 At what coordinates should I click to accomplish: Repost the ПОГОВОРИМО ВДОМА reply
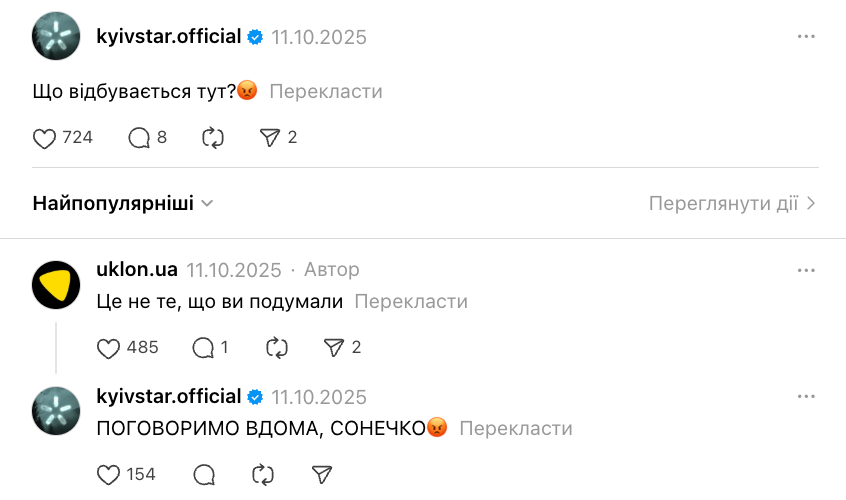(x=264, y=474)
